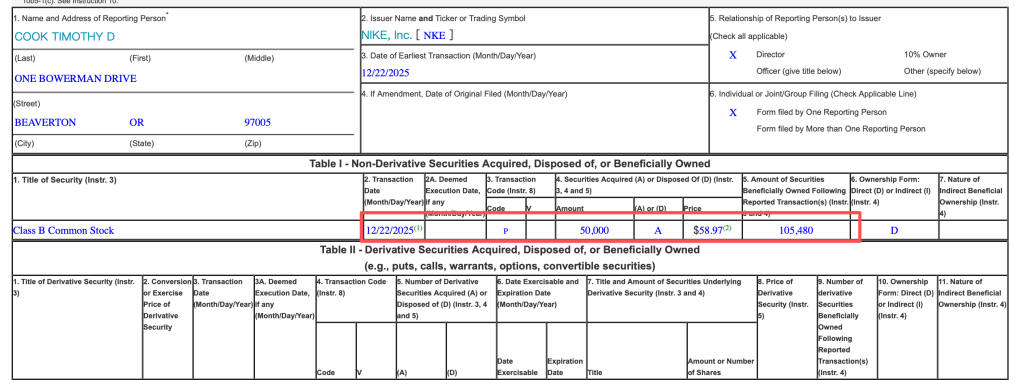Click the ownership form D value

(893, 231)
